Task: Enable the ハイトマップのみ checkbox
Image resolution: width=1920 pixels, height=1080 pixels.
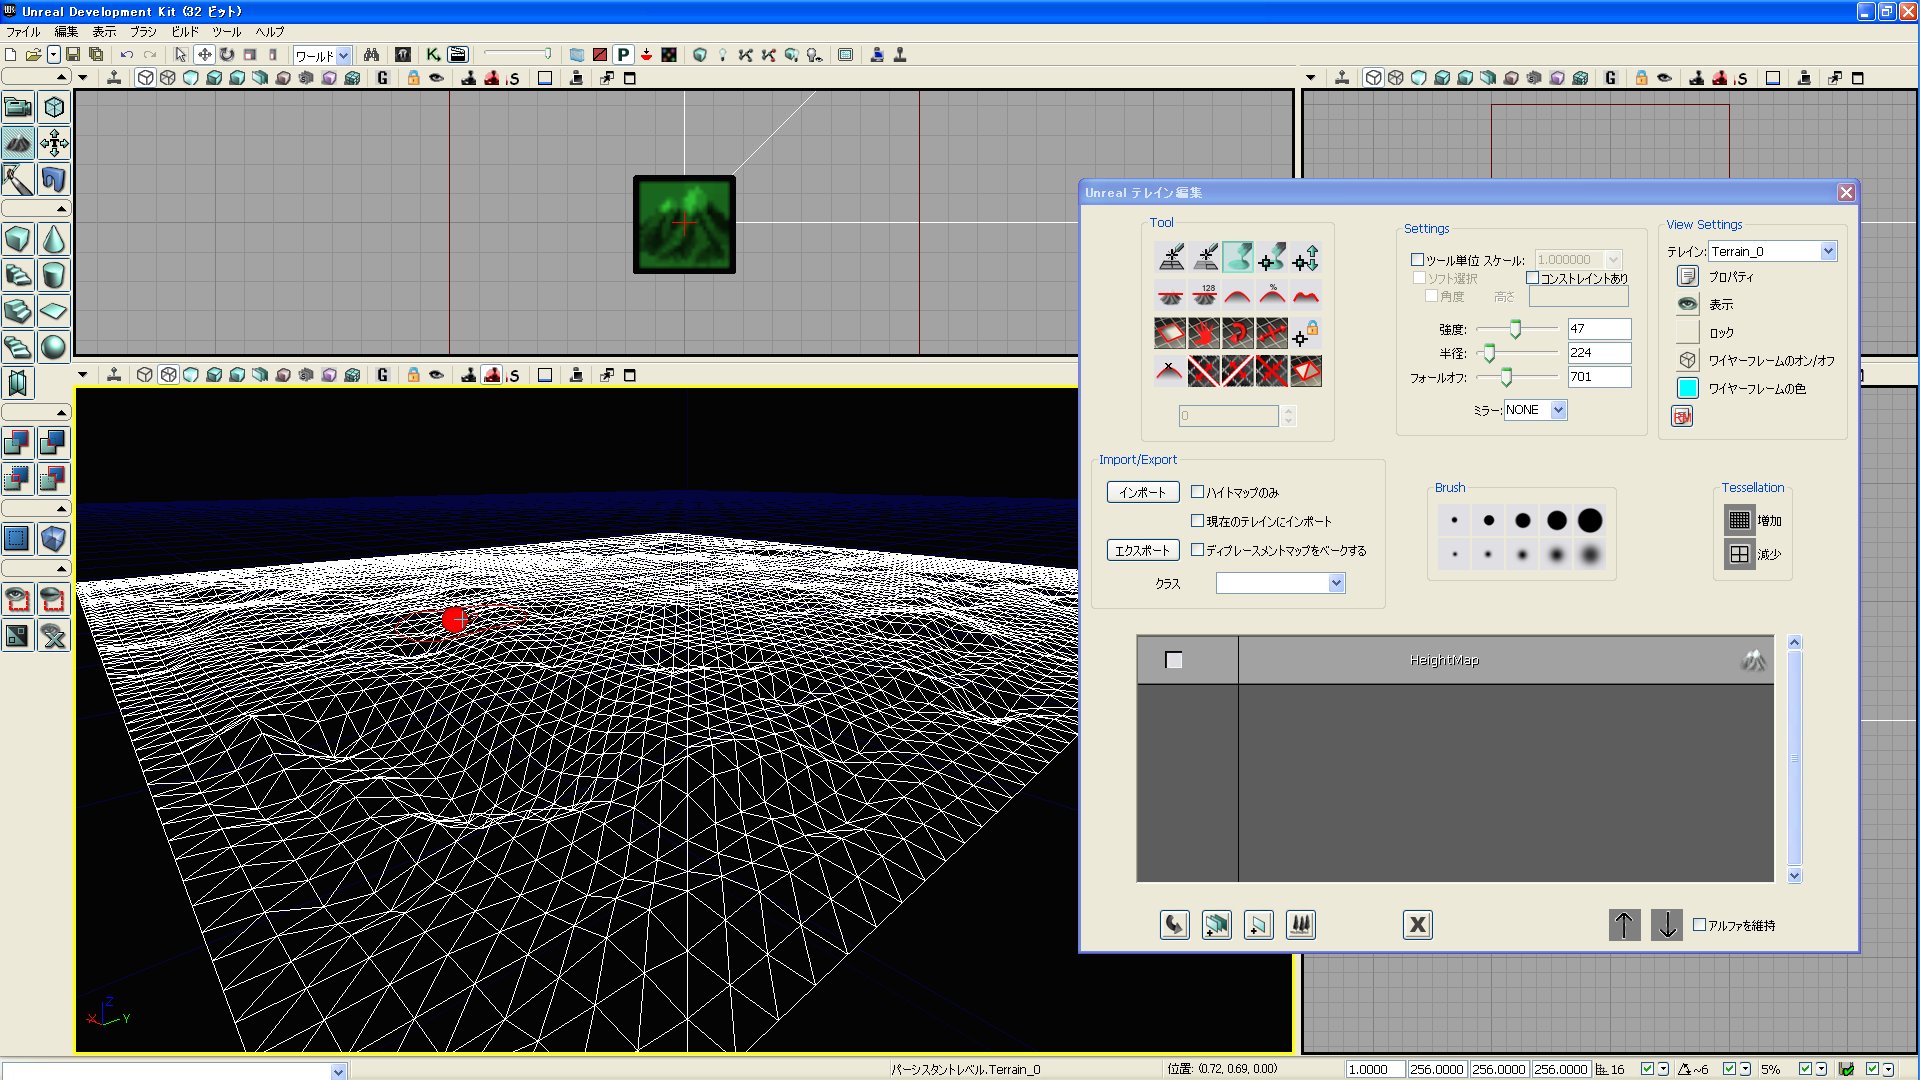Action: click(1197, 492)
